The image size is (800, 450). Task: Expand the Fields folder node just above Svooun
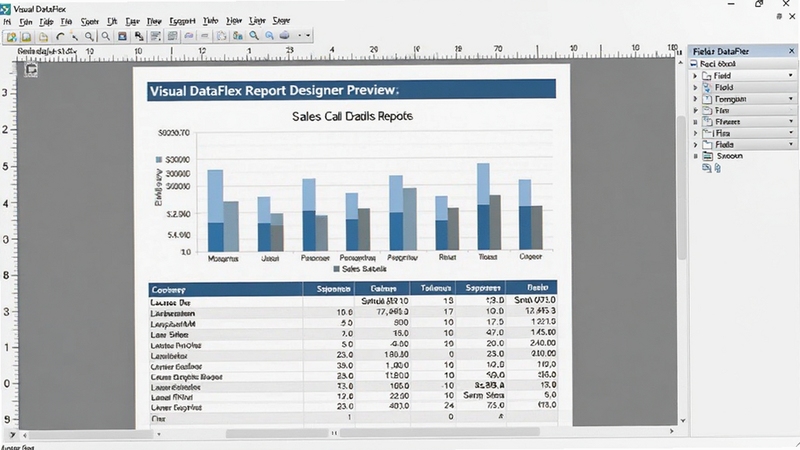coord(695,144)
